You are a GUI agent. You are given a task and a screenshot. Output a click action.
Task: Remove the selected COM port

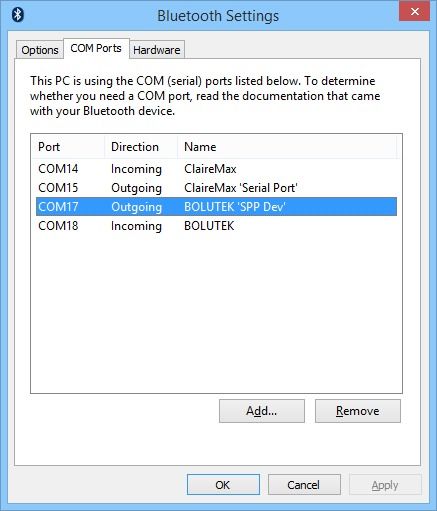(x=358, y=411)
